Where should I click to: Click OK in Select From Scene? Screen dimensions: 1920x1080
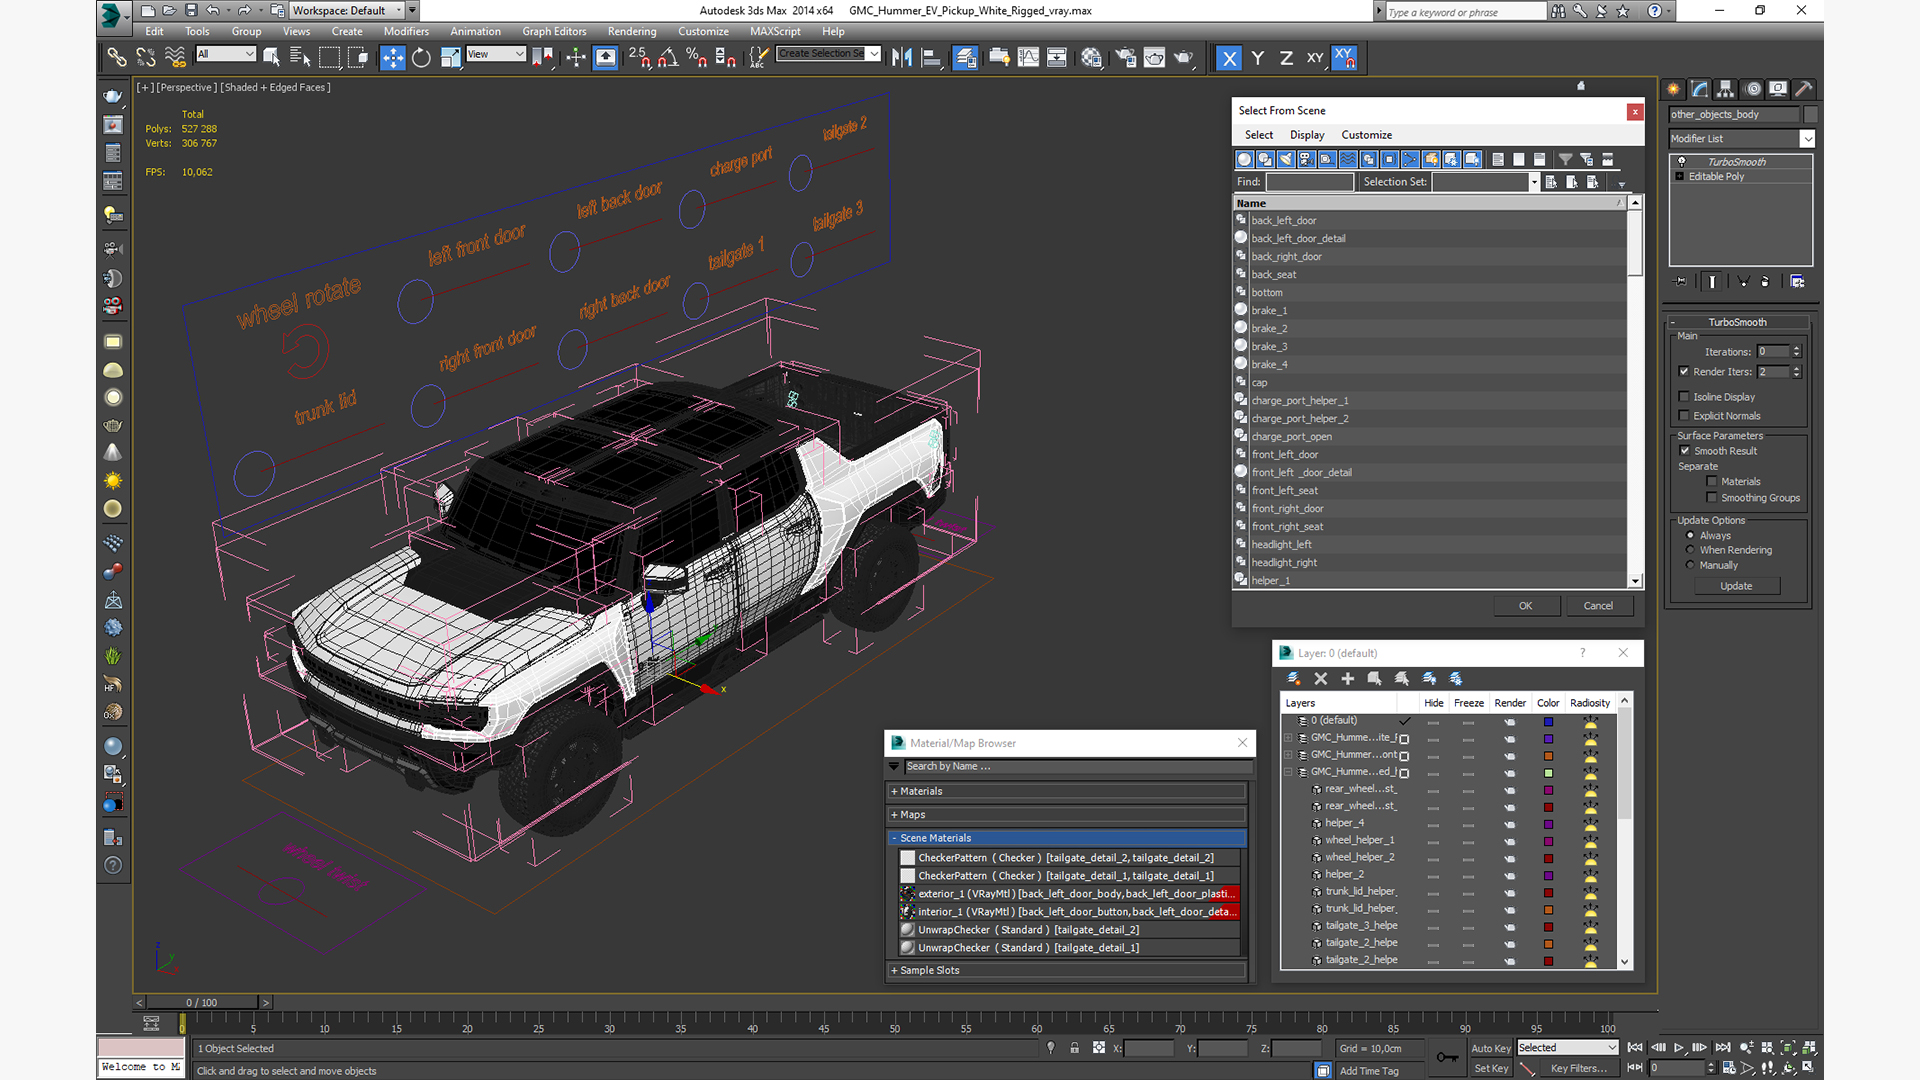[x=1525, y=606]
